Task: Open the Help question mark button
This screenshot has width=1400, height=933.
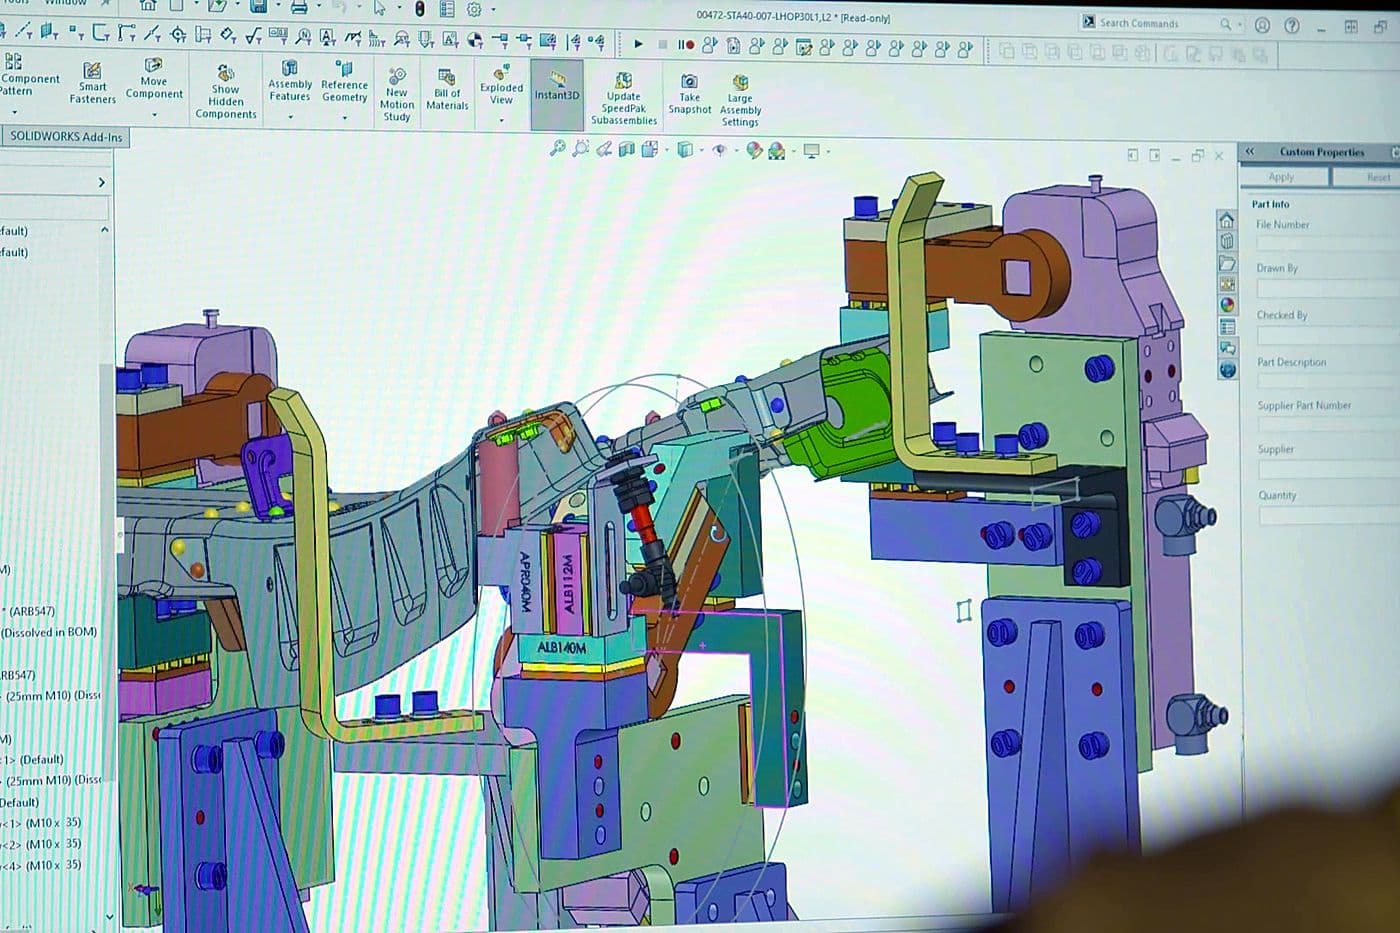Action: click(1292, 26)
